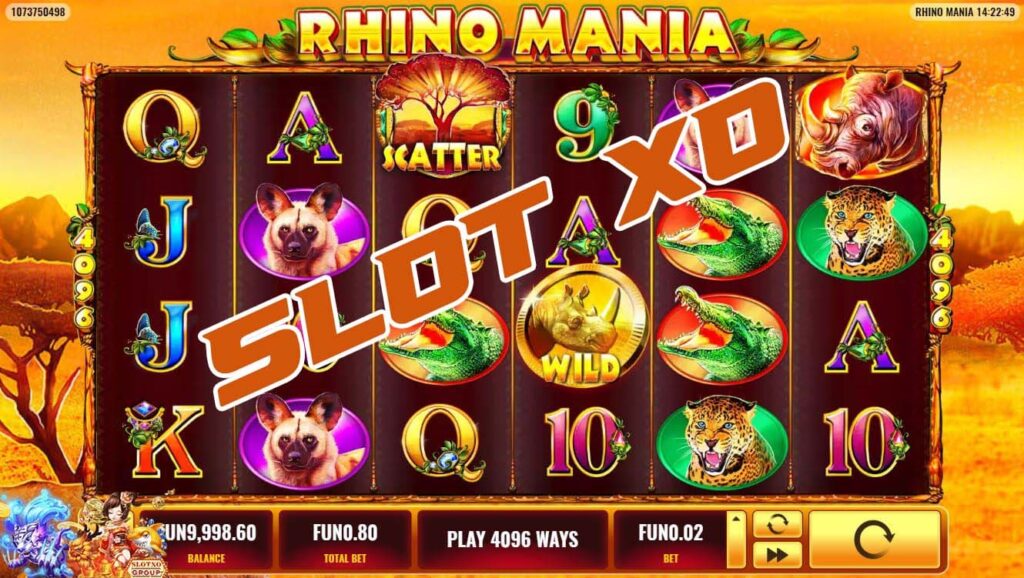
Task: Select the pink rhino symbol in the top right
Action: pyautogui.click(x=862, y=123)
